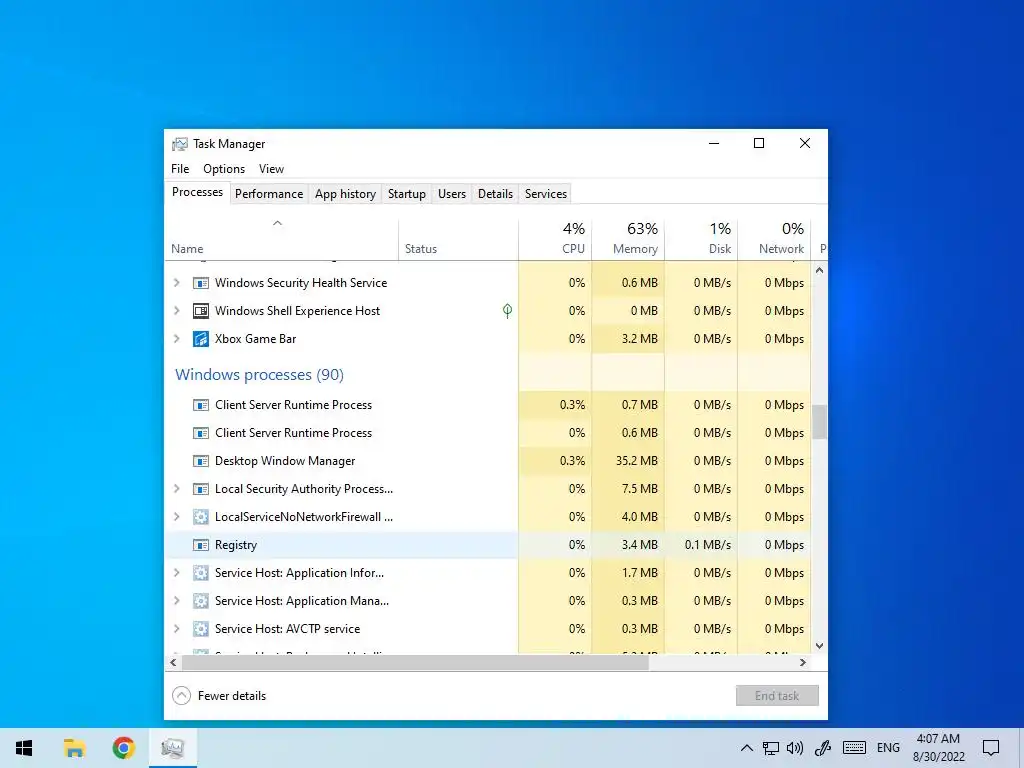Open the ENG language indicator

click(888, 748)
